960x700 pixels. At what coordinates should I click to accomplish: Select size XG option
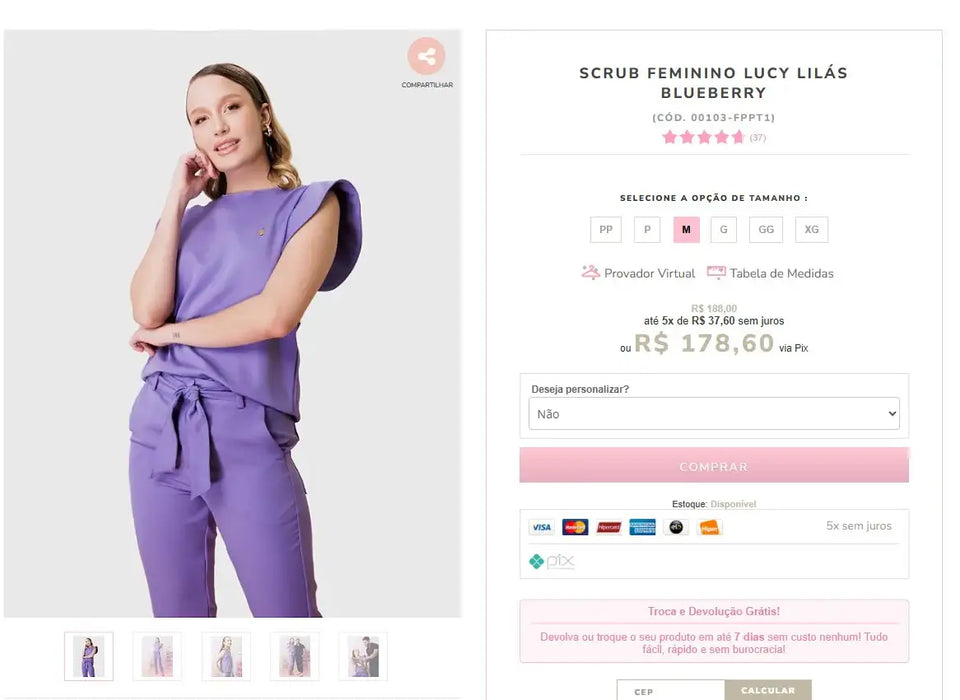(811, 229)
